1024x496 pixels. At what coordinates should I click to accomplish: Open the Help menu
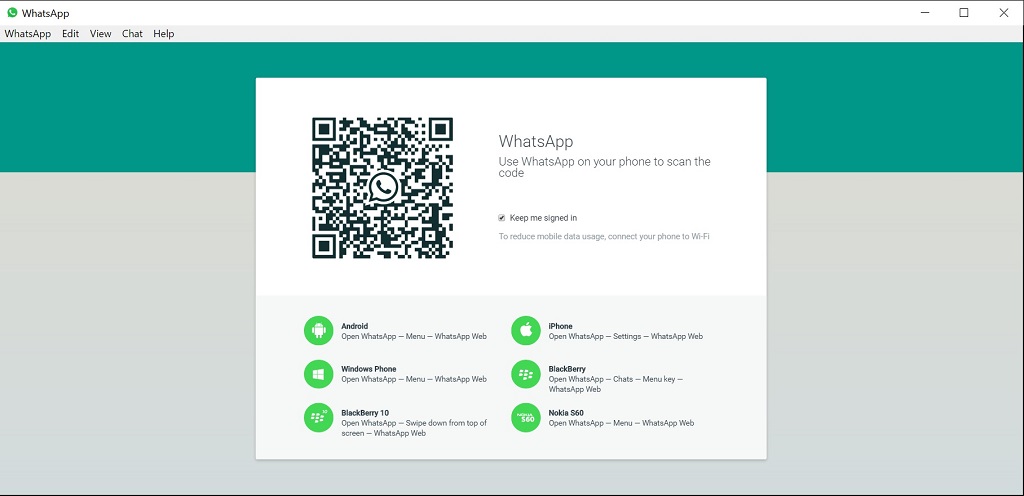pyautogui.click(x=164, y=34)
